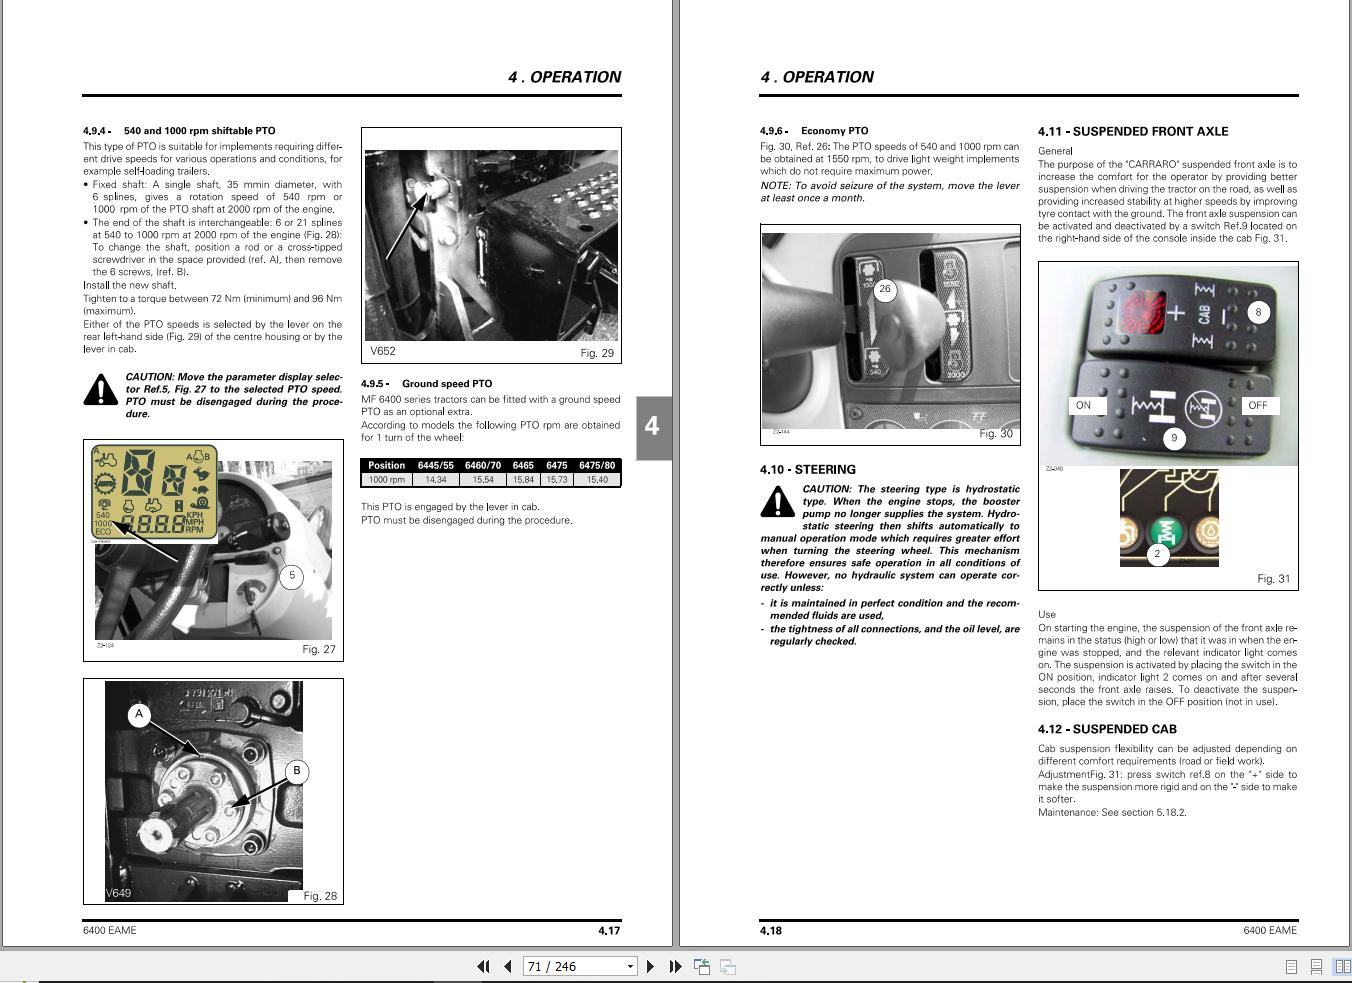
Task: Click the caution warning triangle in Steering section
Action: click(x=778, y=501)
